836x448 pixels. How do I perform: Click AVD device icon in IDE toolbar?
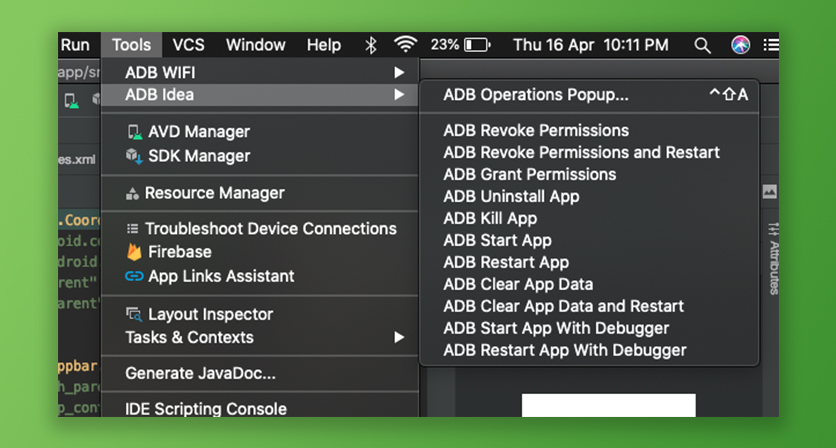pyautogui.click(x=71, y=100)
